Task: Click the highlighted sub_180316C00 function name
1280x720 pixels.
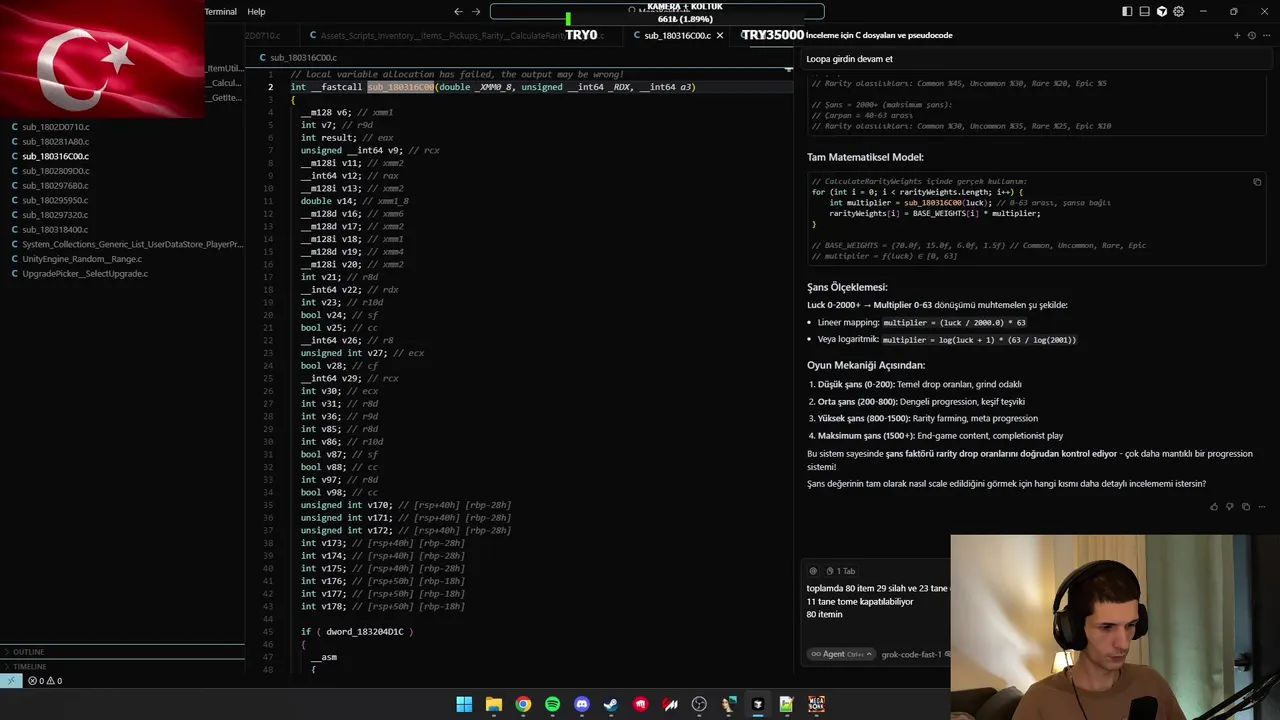Action: 400,87
